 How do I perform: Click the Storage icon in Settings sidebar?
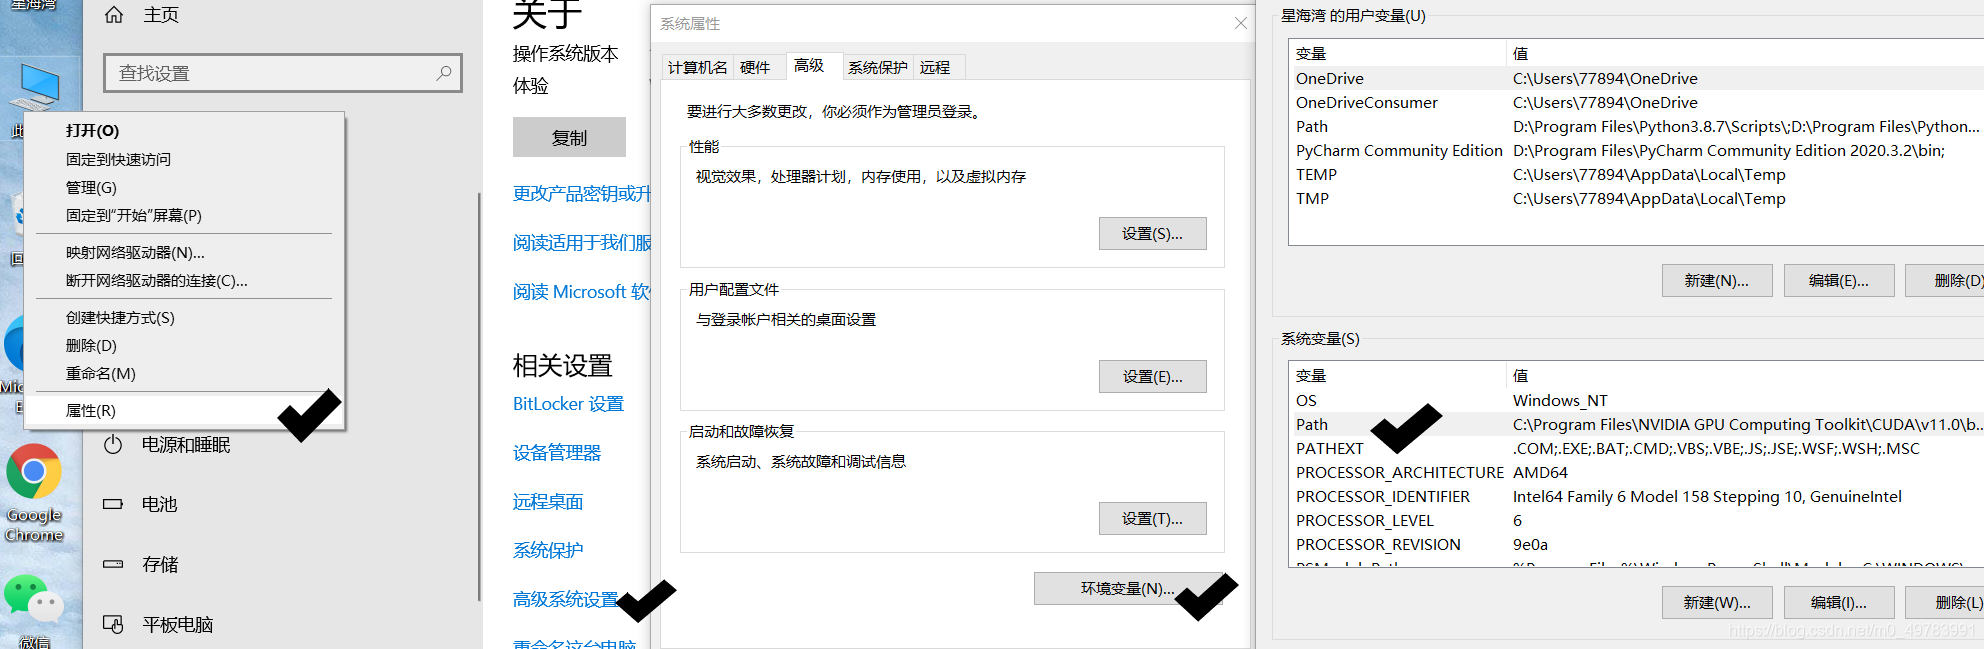113,564
